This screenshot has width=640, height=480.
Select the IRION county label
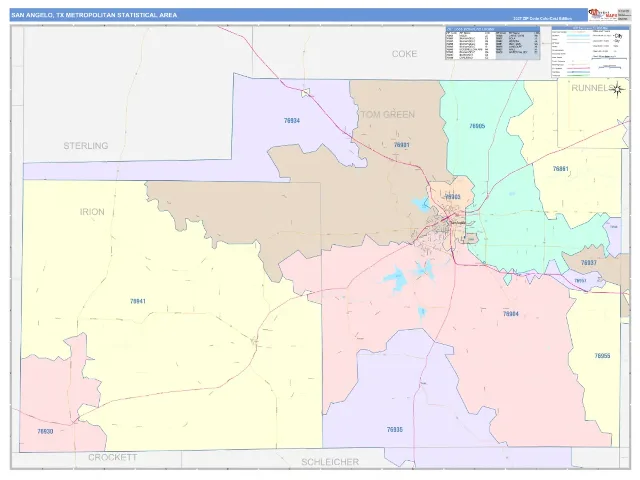[x=92, y=212]
